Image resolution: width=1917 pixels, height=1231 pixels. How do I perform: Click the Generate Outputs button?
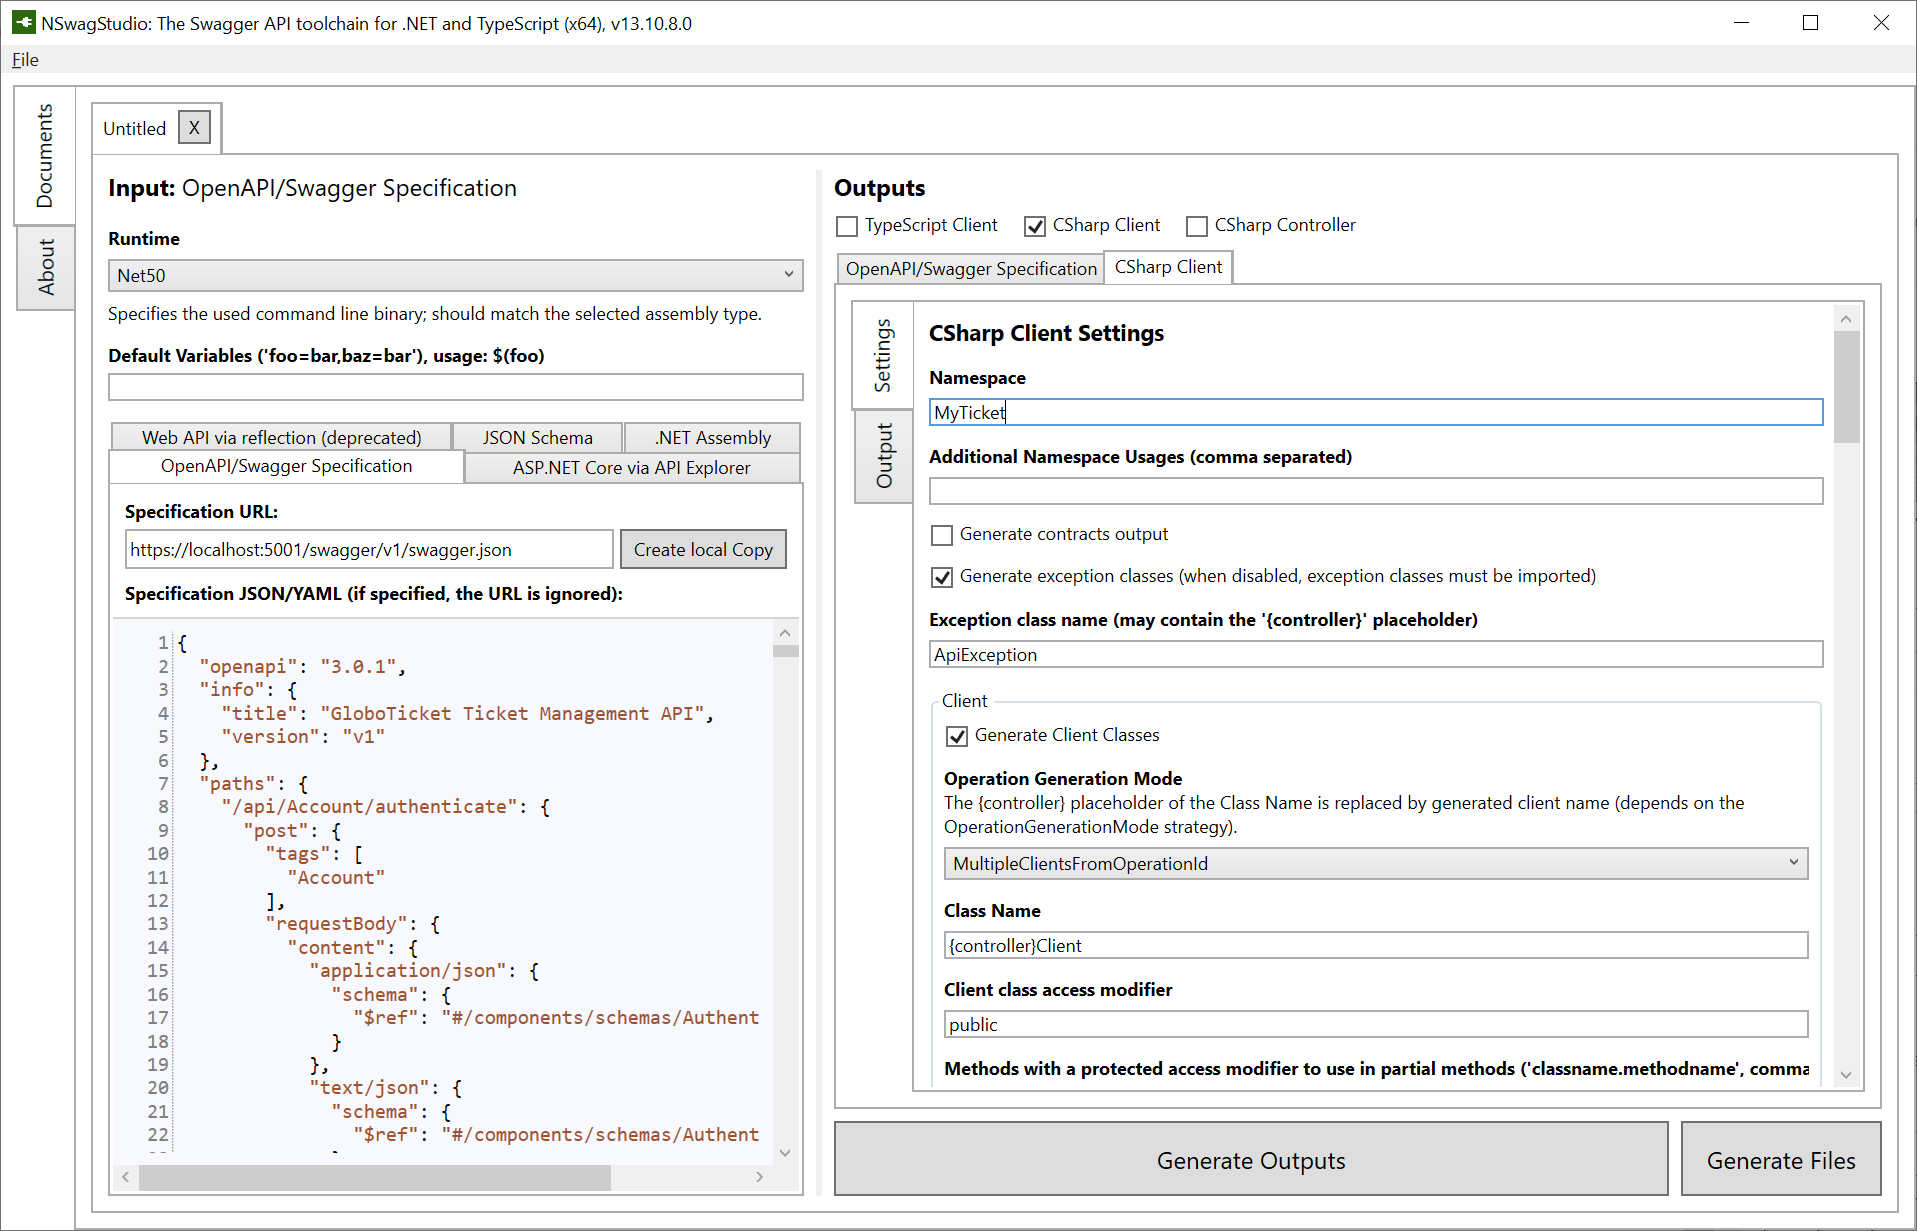(x=1250, y=1160)
